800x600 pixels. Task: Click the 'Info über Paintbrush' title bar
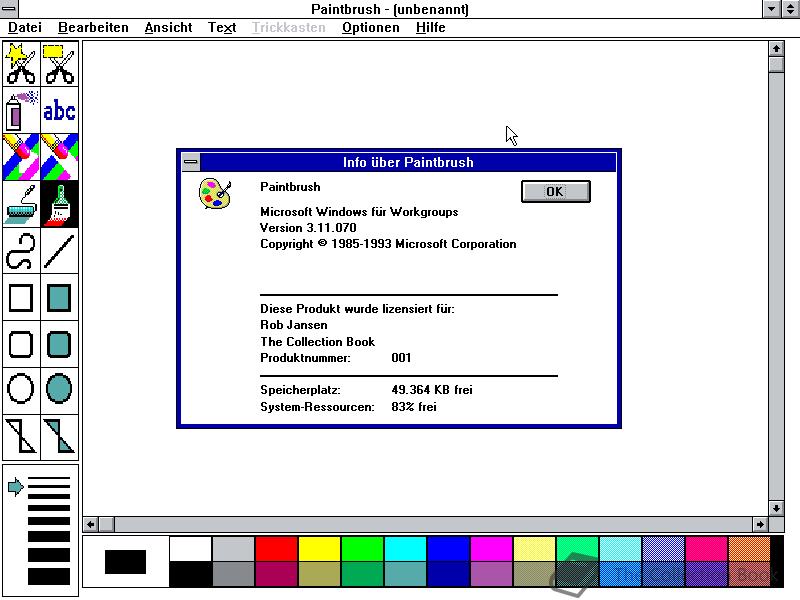(408, 162)
